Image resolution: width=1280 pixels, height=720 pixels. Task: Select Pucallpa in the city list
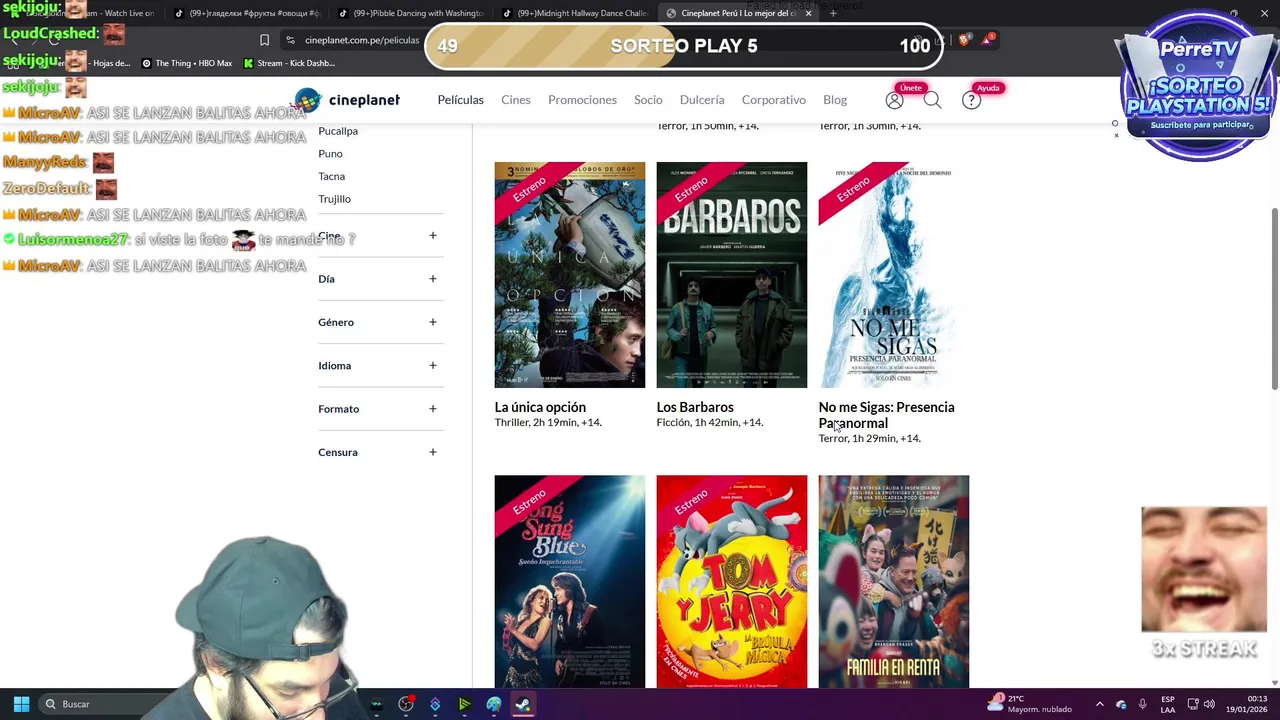338,131
